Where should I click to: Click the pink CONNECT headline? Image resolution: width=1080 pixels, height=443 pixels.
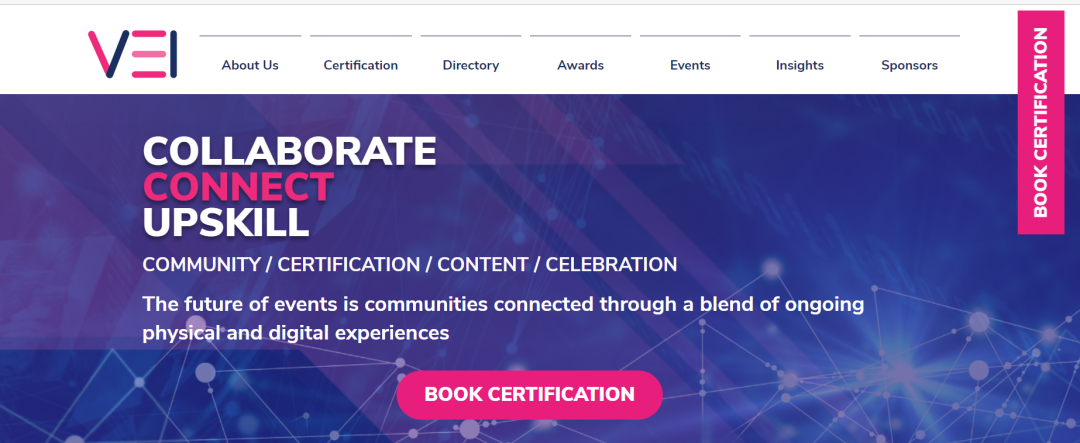[238, 186]
